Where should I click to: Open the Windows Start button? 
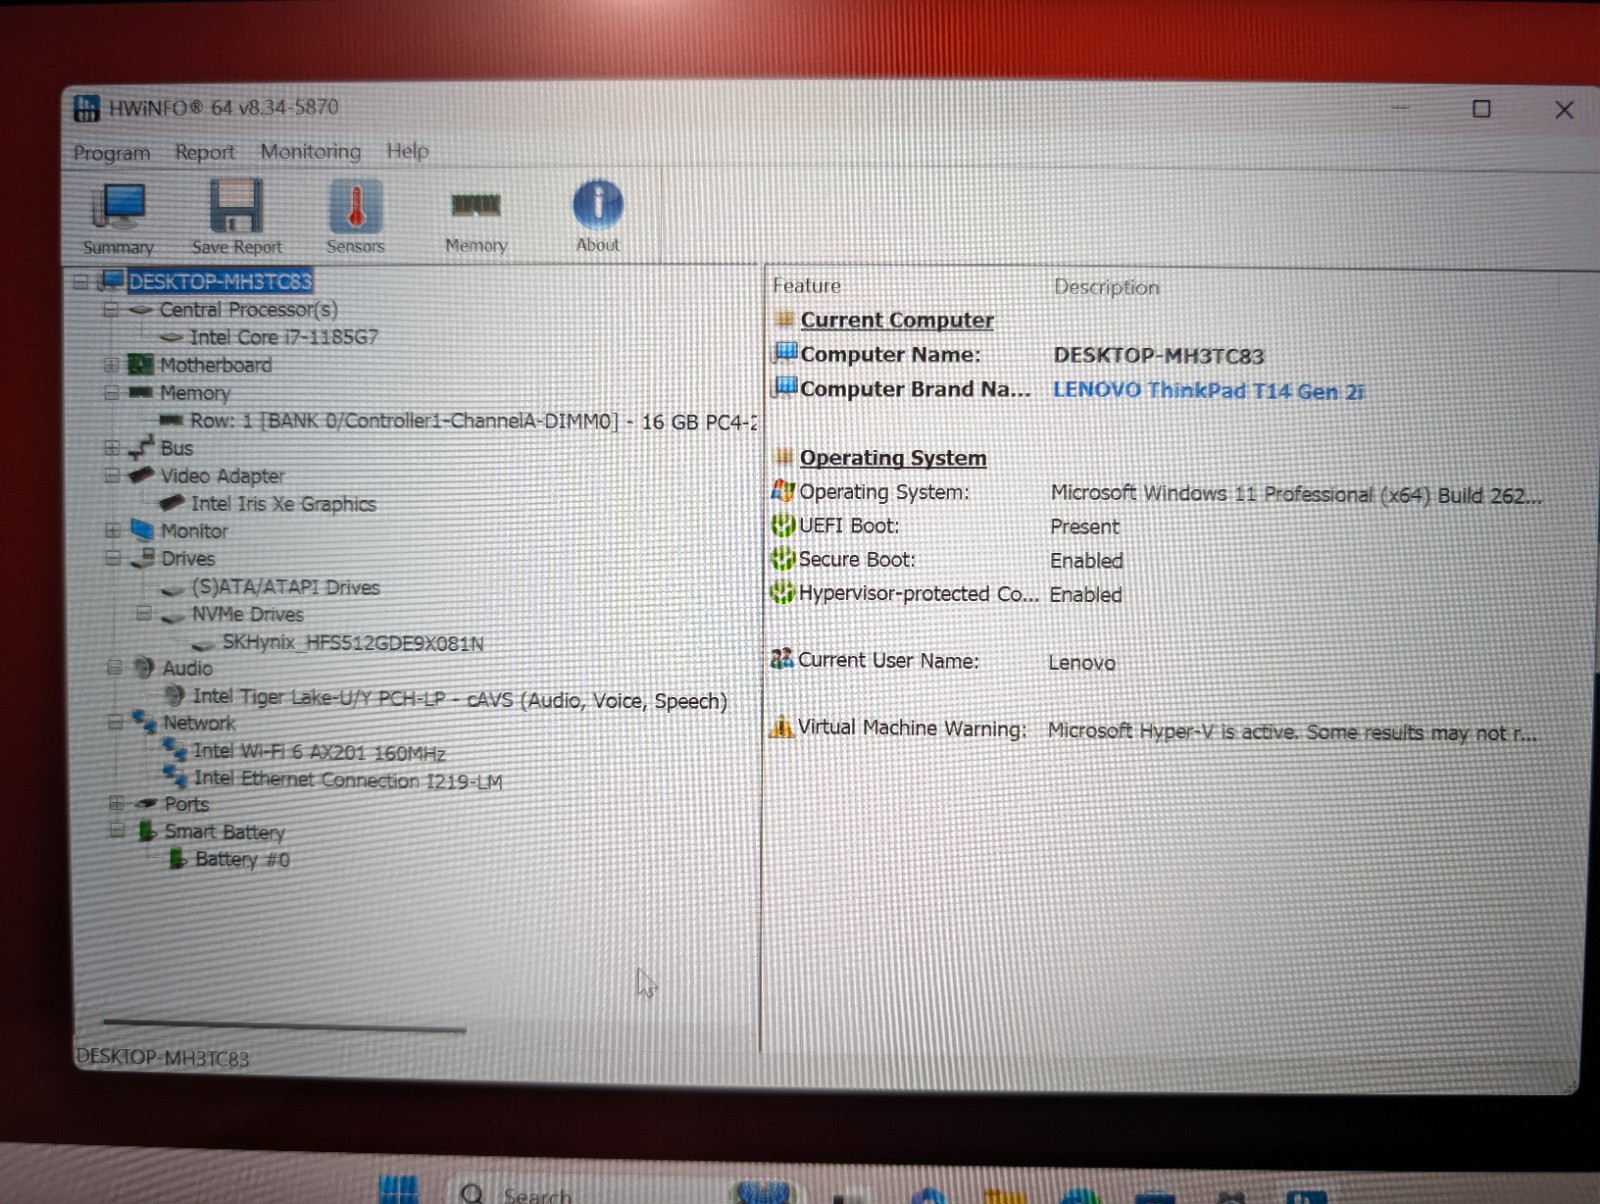398,1190
